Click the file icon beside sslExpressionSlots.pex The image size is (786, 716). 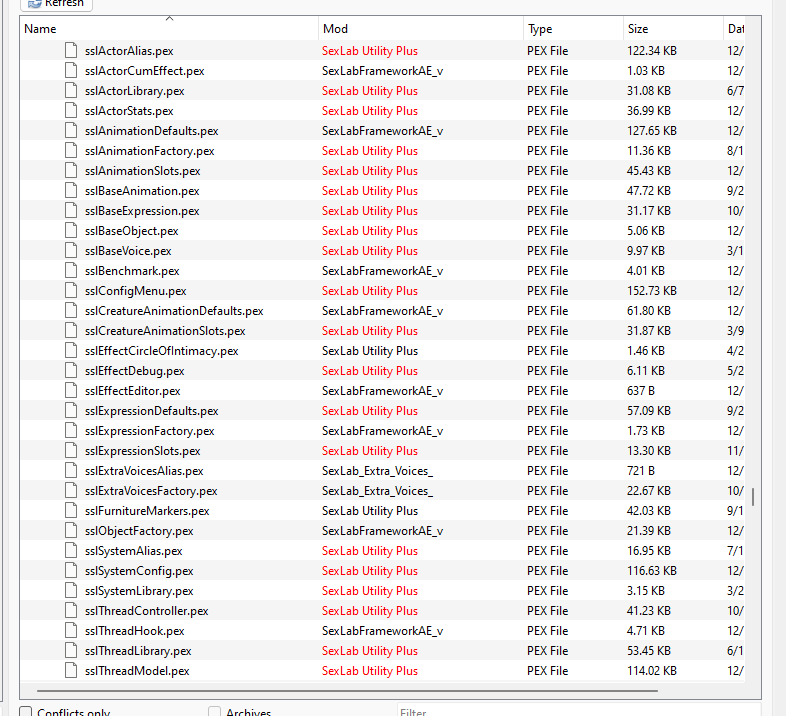[x=71, y=451]
